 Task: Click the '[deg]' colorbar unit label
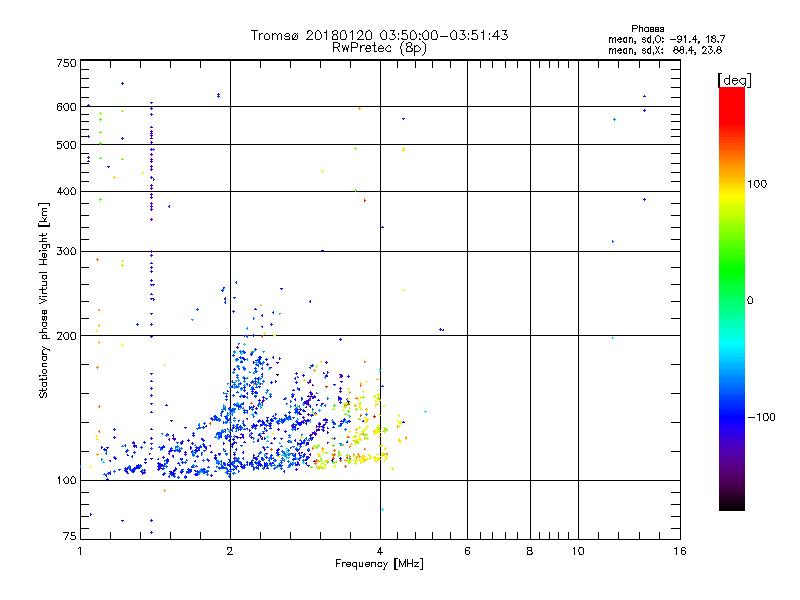coord(734,81)
